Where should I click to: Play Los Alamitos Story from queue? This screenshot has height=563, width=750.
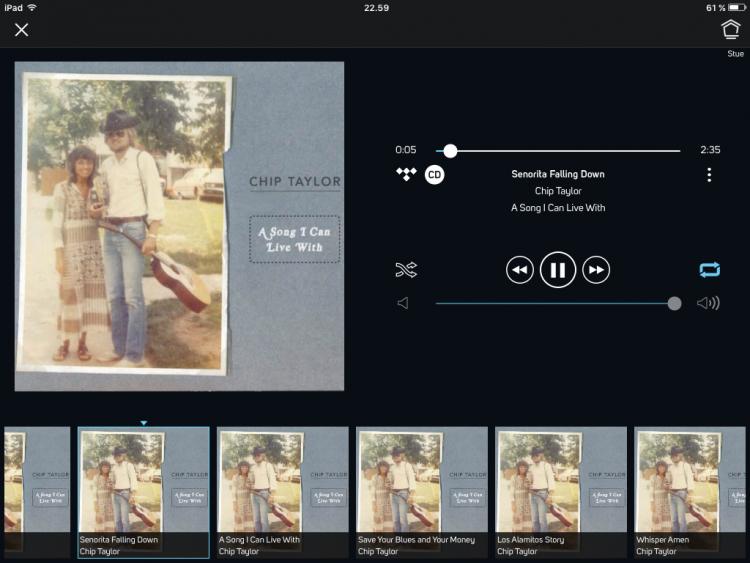(561, 492)
